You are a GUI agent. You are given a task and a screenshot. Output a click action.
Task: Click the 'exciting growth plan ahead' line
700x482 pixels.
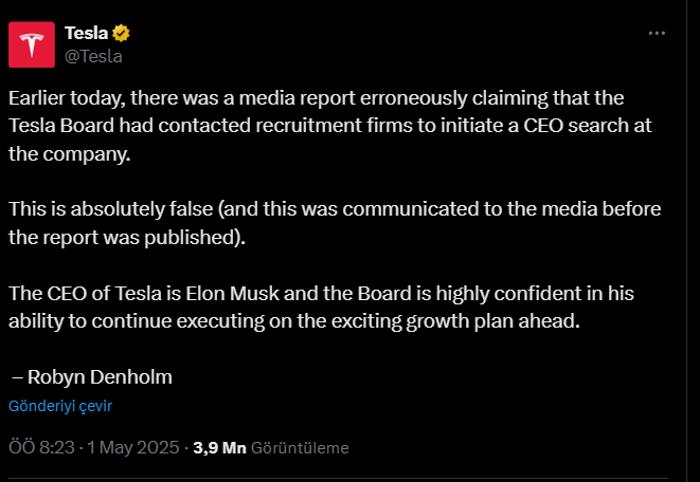294,321
